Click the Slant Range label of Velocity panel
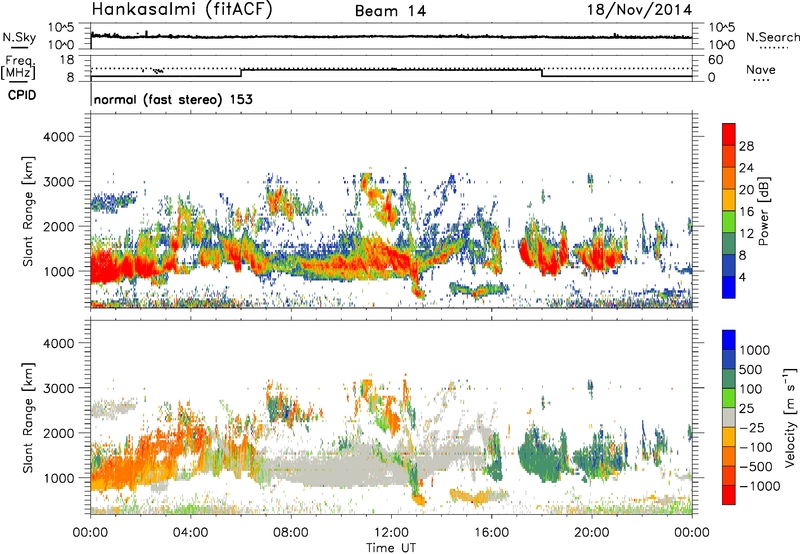Image resolution: width=800 pixels, height=554 pixels. (28, 417)
